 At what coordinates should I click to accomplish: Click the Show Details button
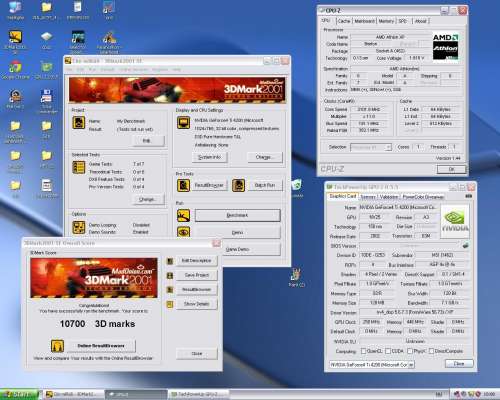[x=197, y=304]
